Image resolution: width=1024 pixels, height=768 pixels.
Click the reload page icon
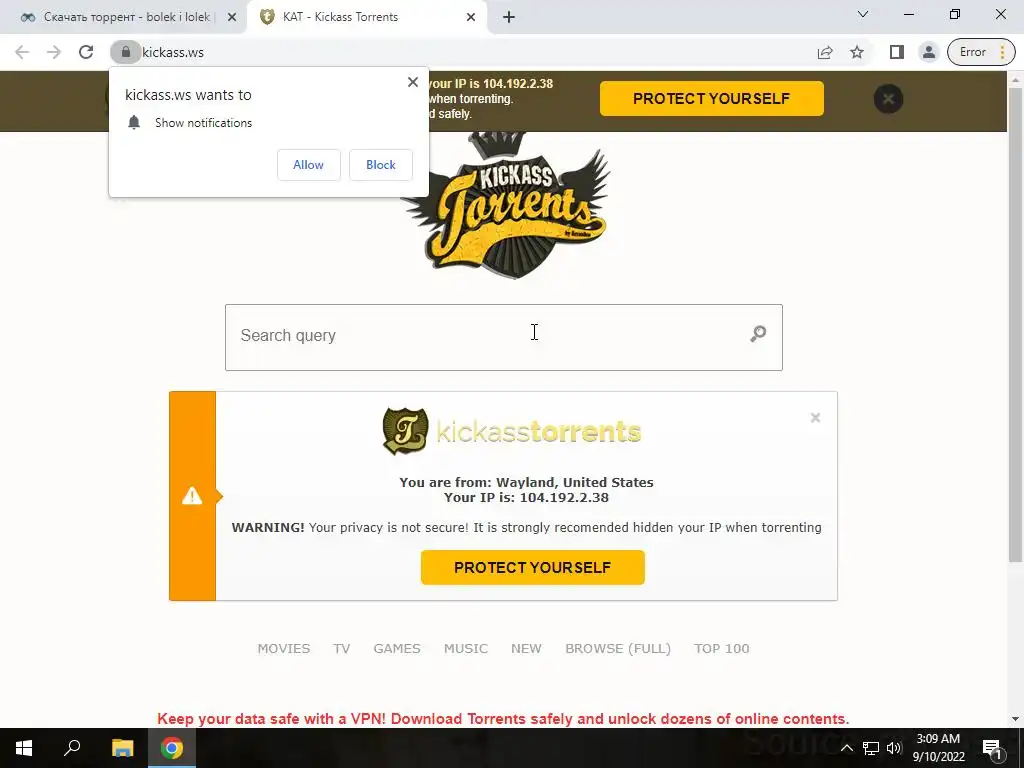coord(86,52)
